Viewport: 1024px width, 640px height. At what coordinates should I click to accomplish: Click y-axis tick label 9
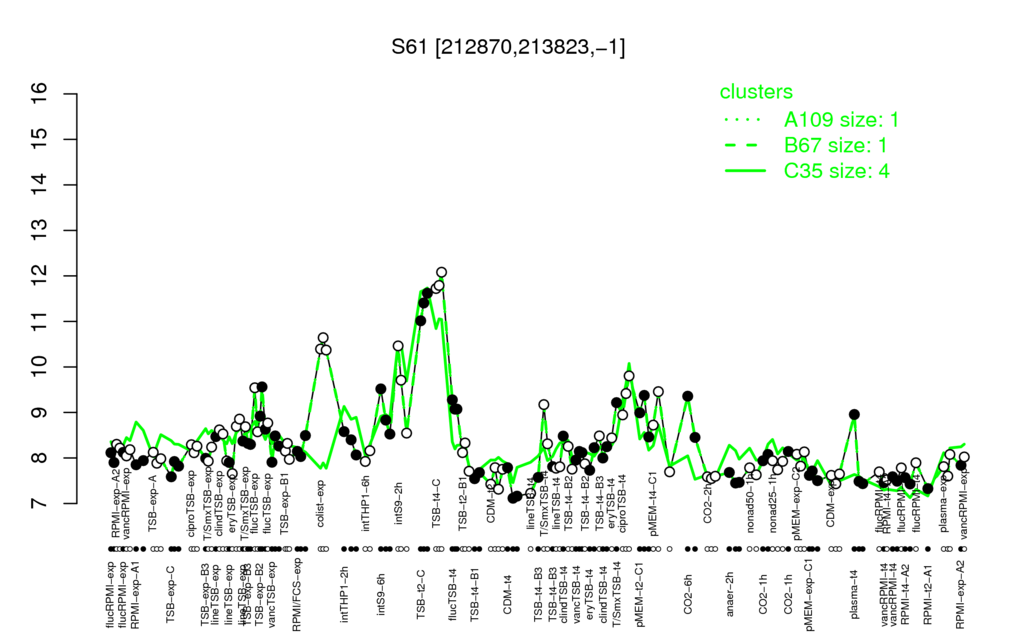tap(40, 413)
